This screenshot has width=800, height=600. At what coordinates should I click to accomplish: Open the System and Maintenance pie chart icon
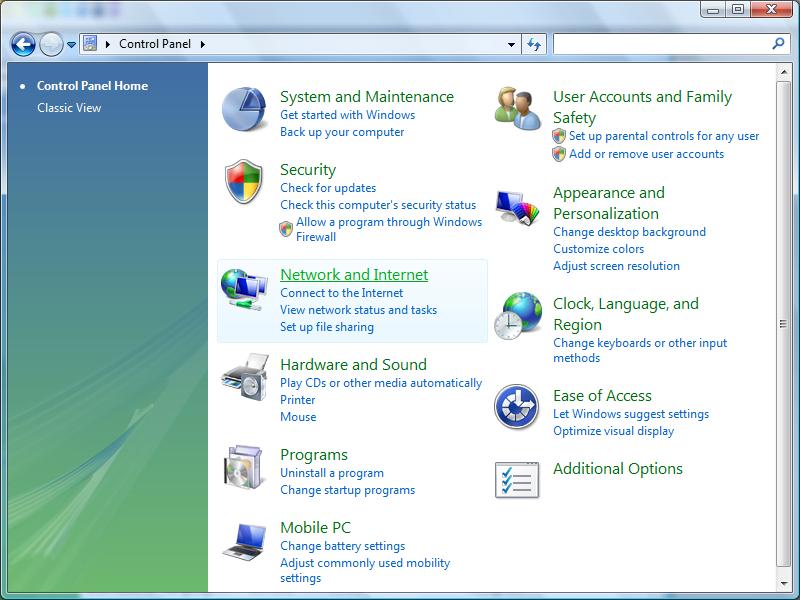[x=244, y=109]
